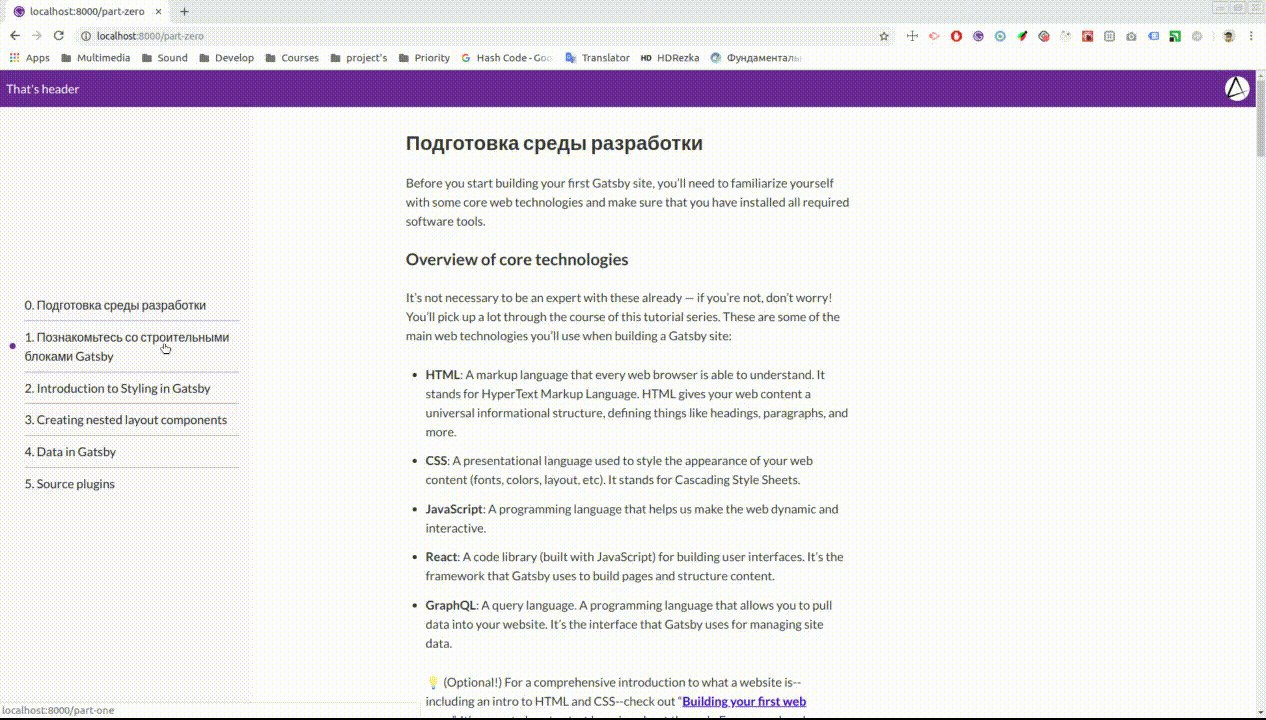Click the bold "HTML" list term

(x=443, y=375)
